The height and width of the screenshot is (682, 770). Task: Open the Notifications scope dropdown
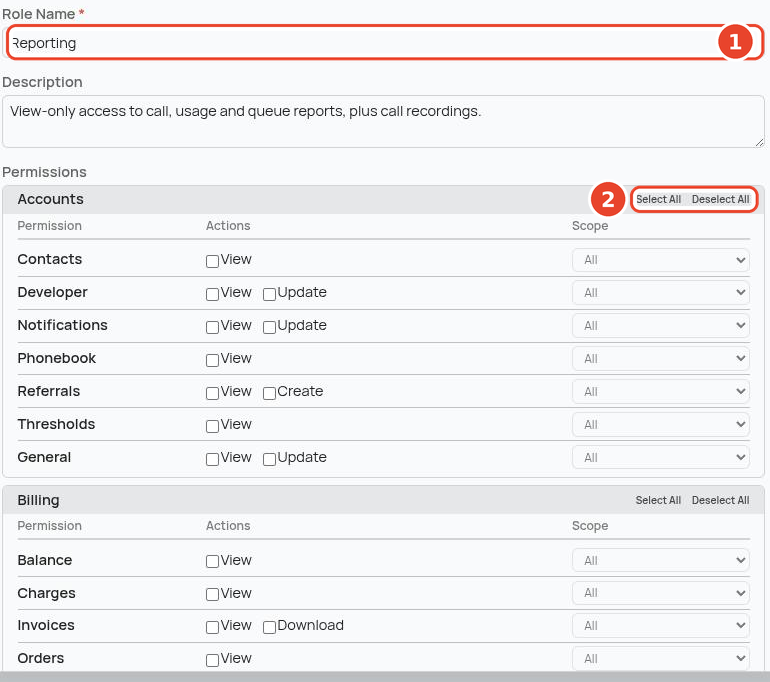click(660, 326)
